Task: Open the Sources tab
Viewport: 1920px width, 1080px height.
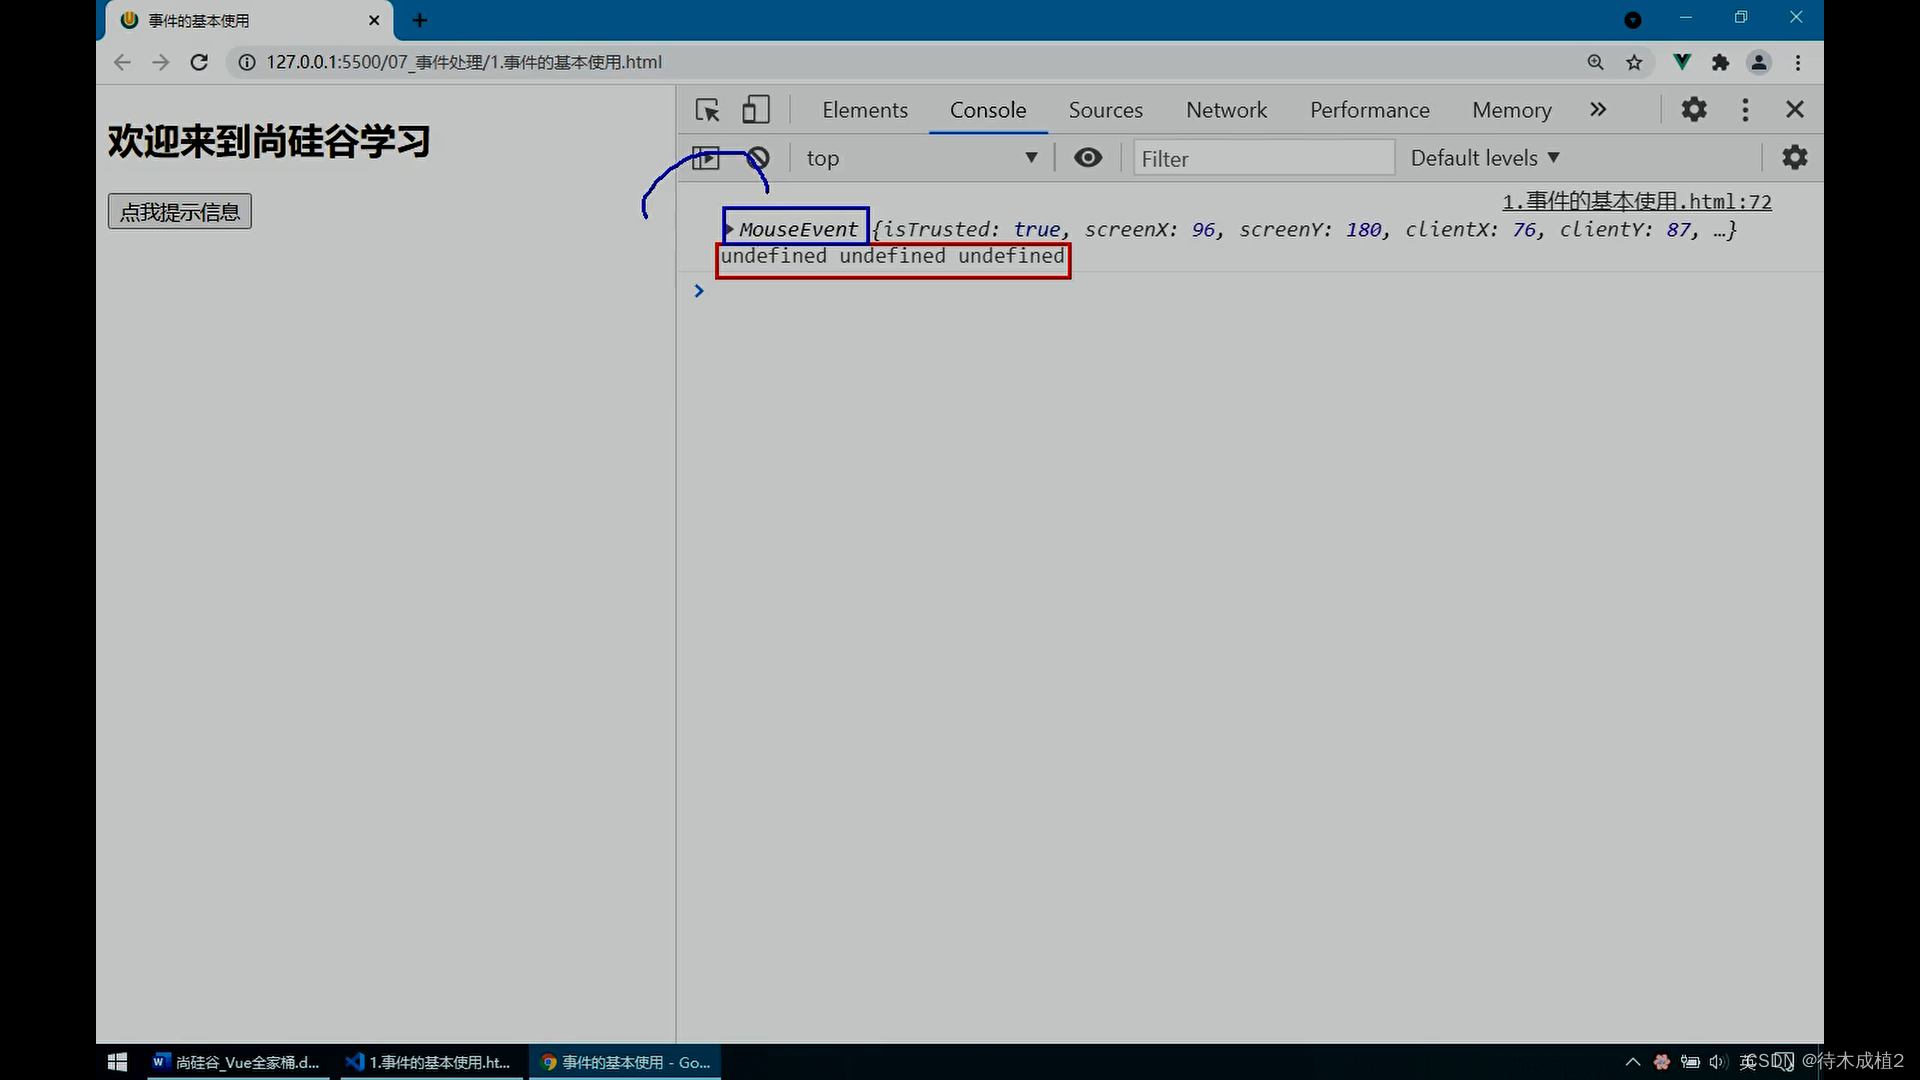Action: [x=1105, y=110]
